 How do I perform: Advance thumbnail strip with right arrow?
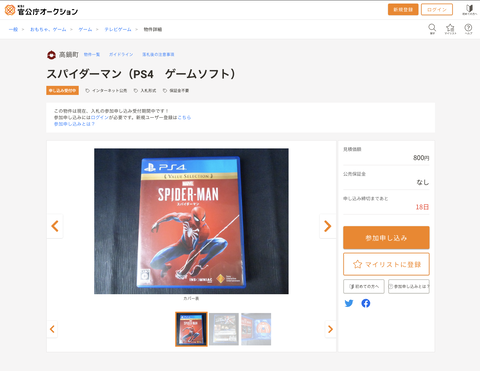pyautogui.click(x=330, y=329)
